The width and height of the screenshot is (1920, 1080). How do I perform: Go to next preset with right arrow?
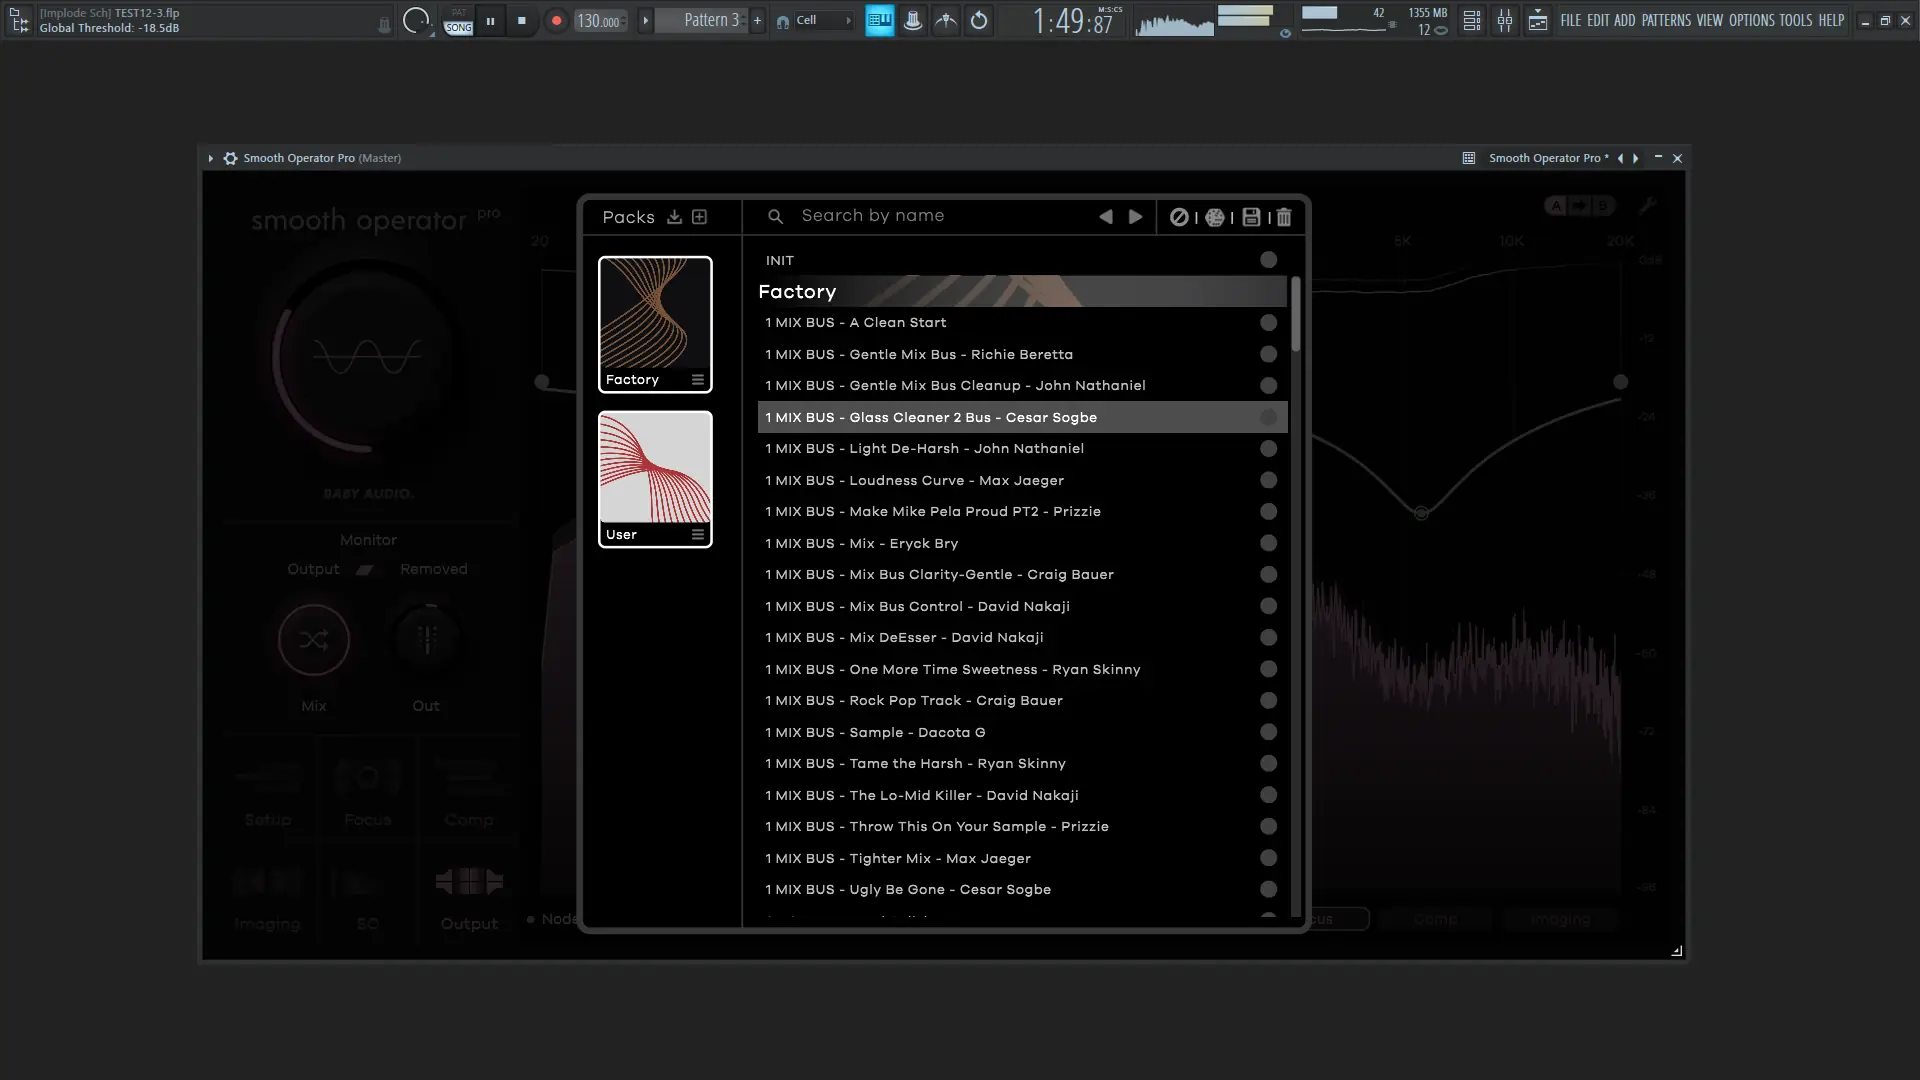point(1135,217)
